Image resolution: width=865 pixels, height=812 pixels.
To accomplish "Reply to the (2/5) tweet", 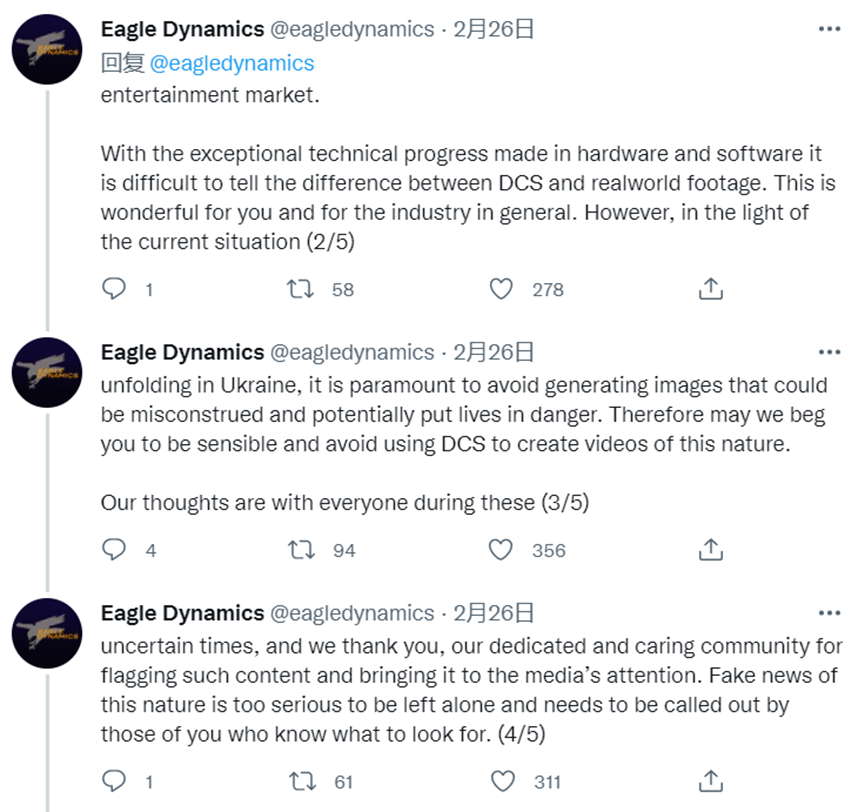I will pos(114,289).
